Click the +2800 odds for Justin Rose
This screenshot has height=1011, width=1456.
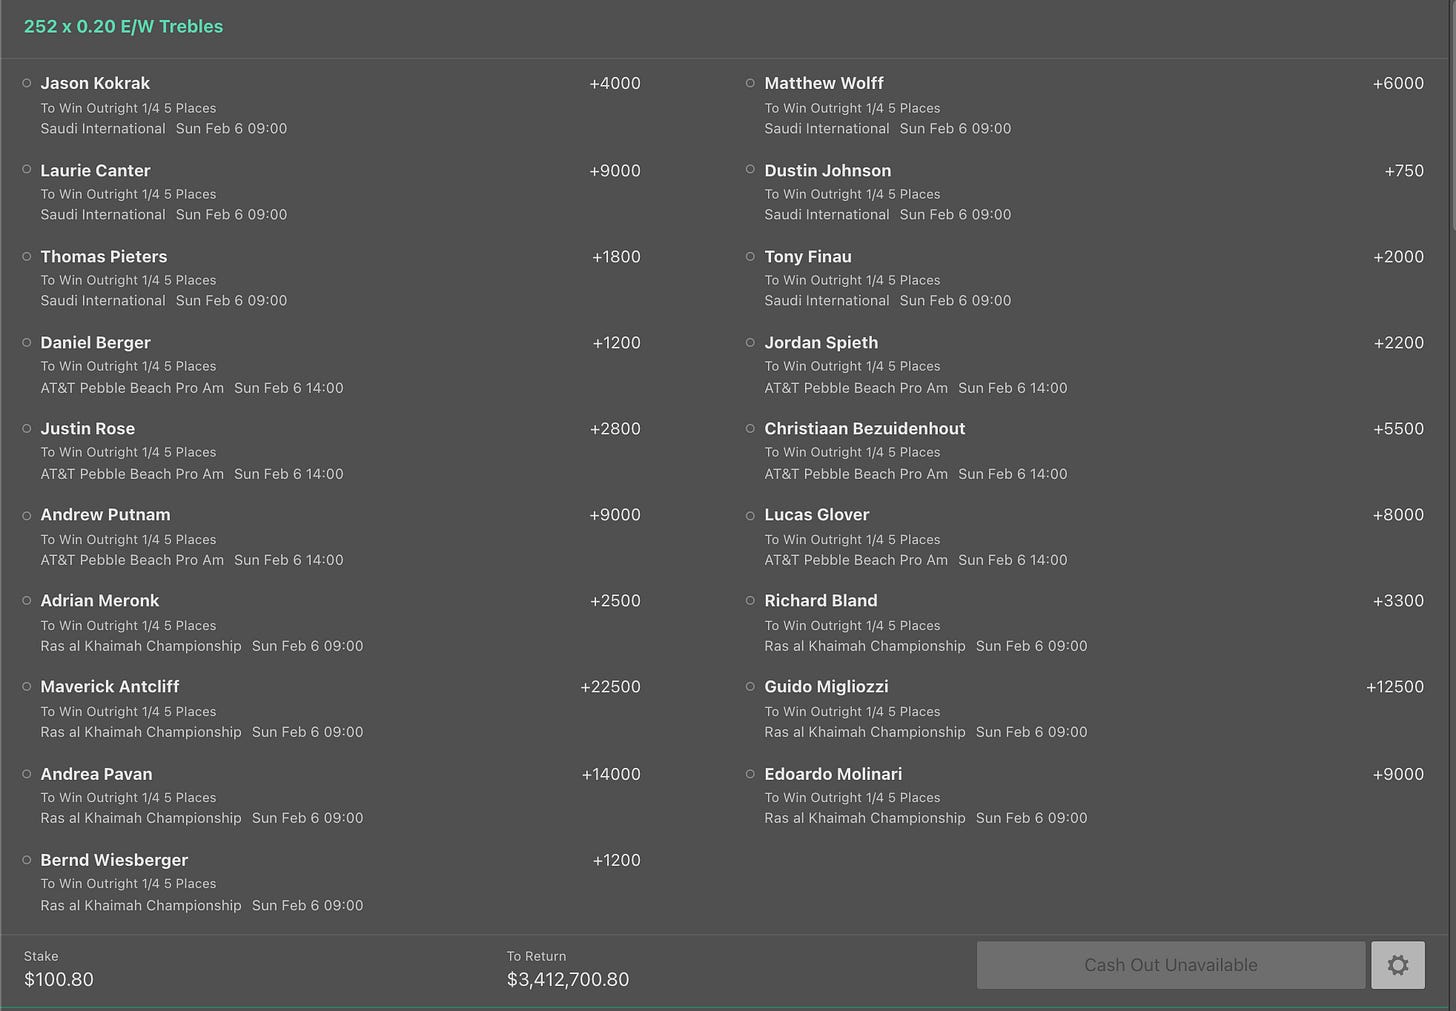615,428
